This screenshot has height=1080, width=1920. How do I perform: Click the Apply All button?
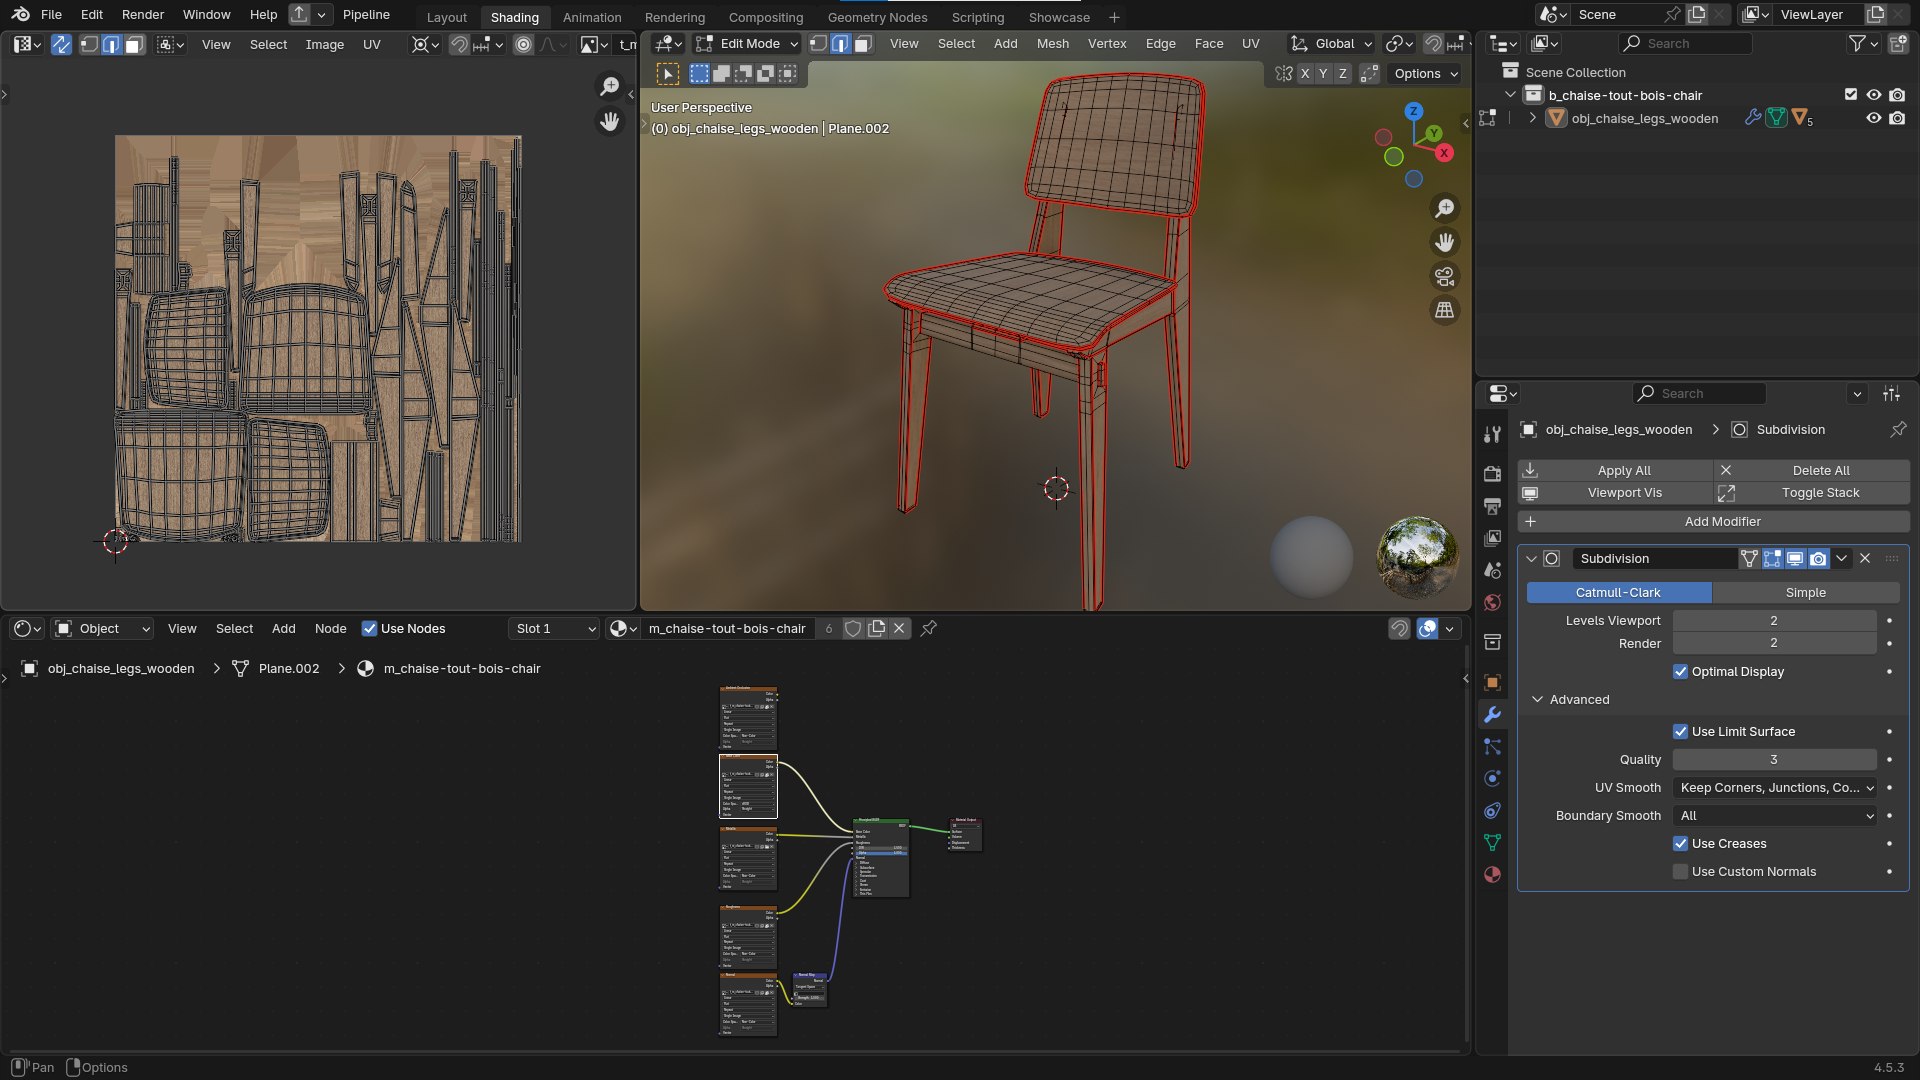click(1615, 470)
